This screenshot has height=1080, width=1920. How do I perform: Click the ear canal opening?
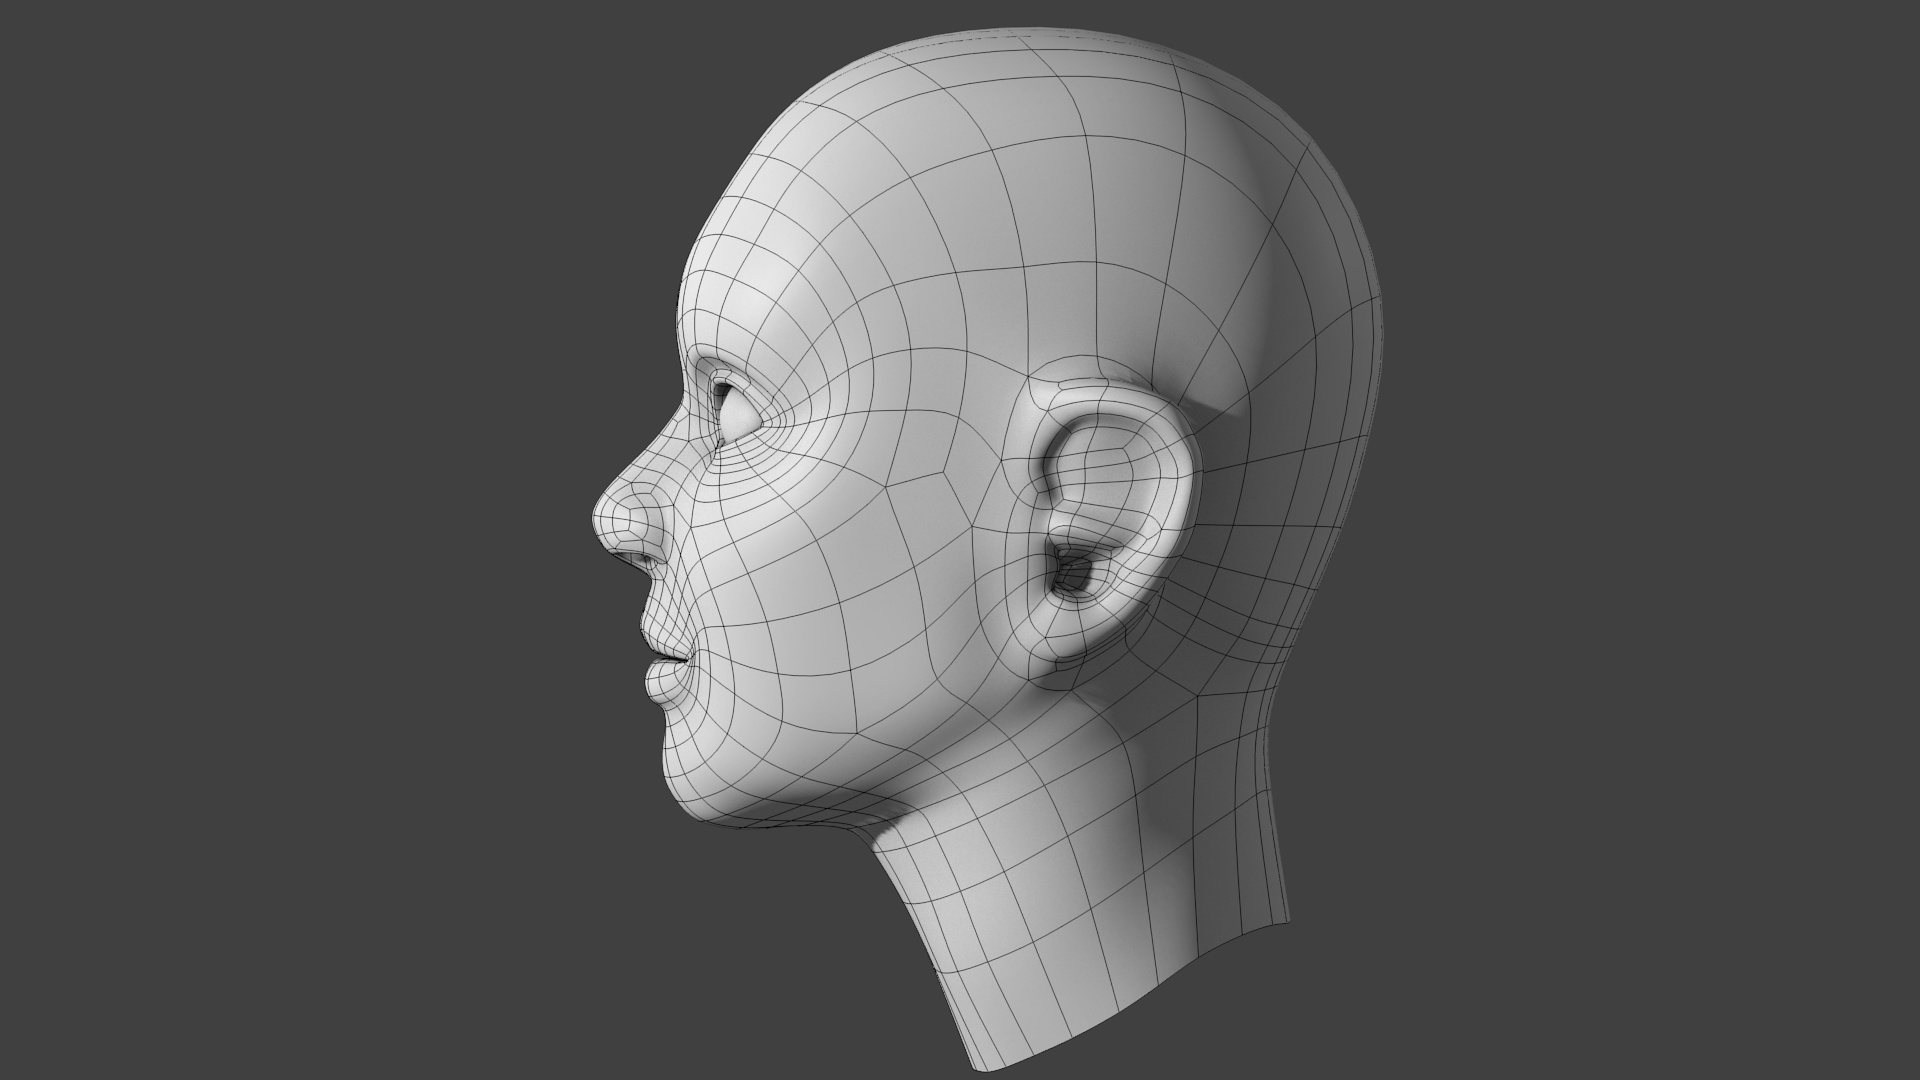(x=1072, y=574)
